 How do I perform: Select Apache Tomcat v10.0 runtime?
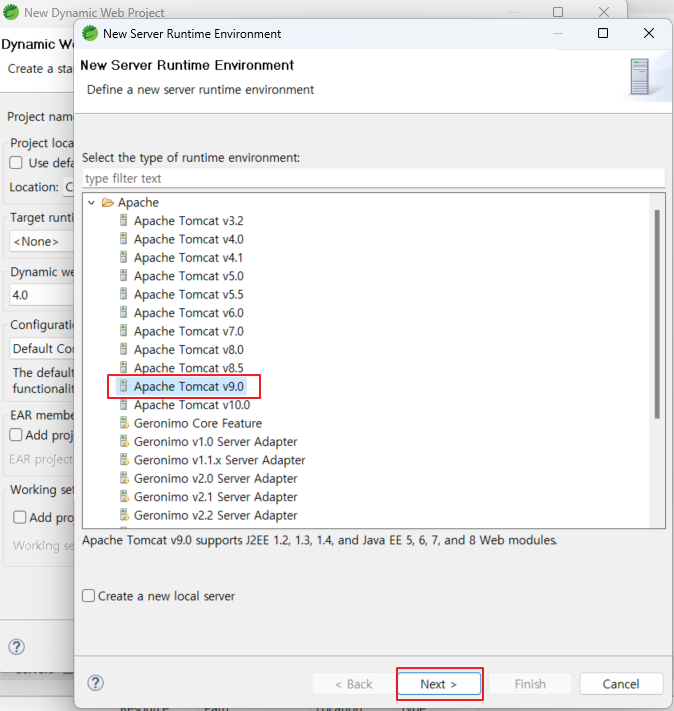[x=192, y=405]
